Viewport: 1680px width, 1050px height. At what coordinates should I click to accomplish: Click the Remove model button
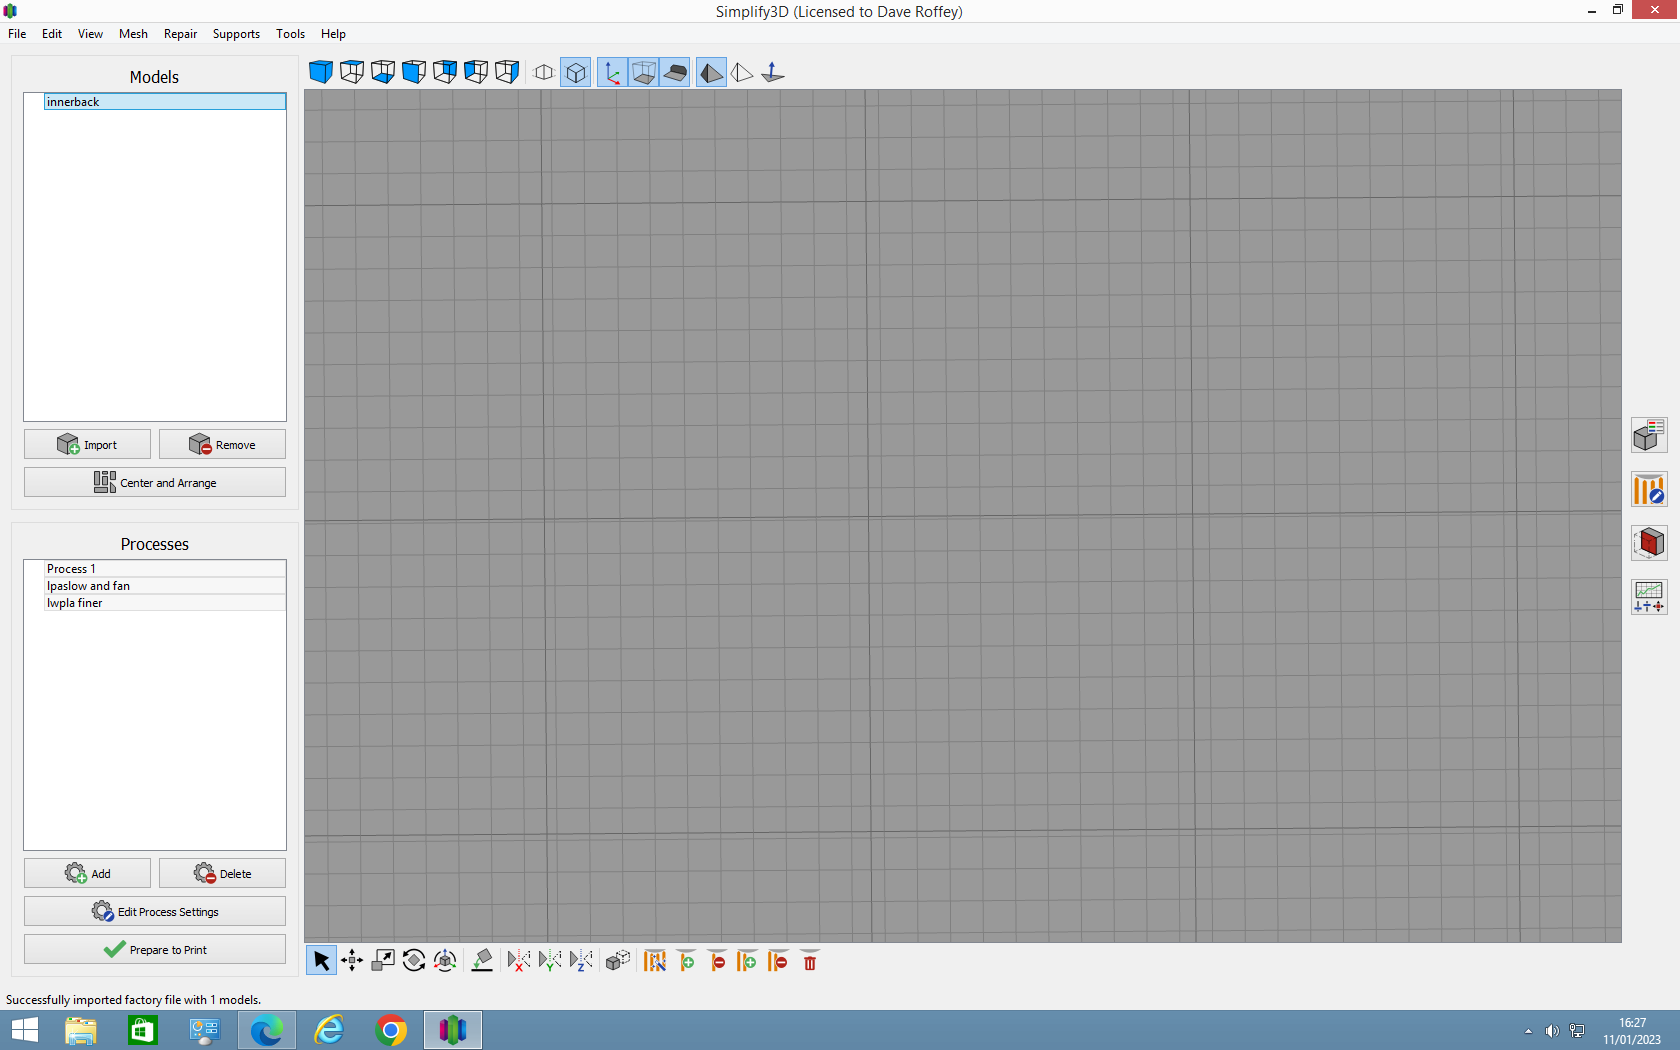tap(222, 444)
